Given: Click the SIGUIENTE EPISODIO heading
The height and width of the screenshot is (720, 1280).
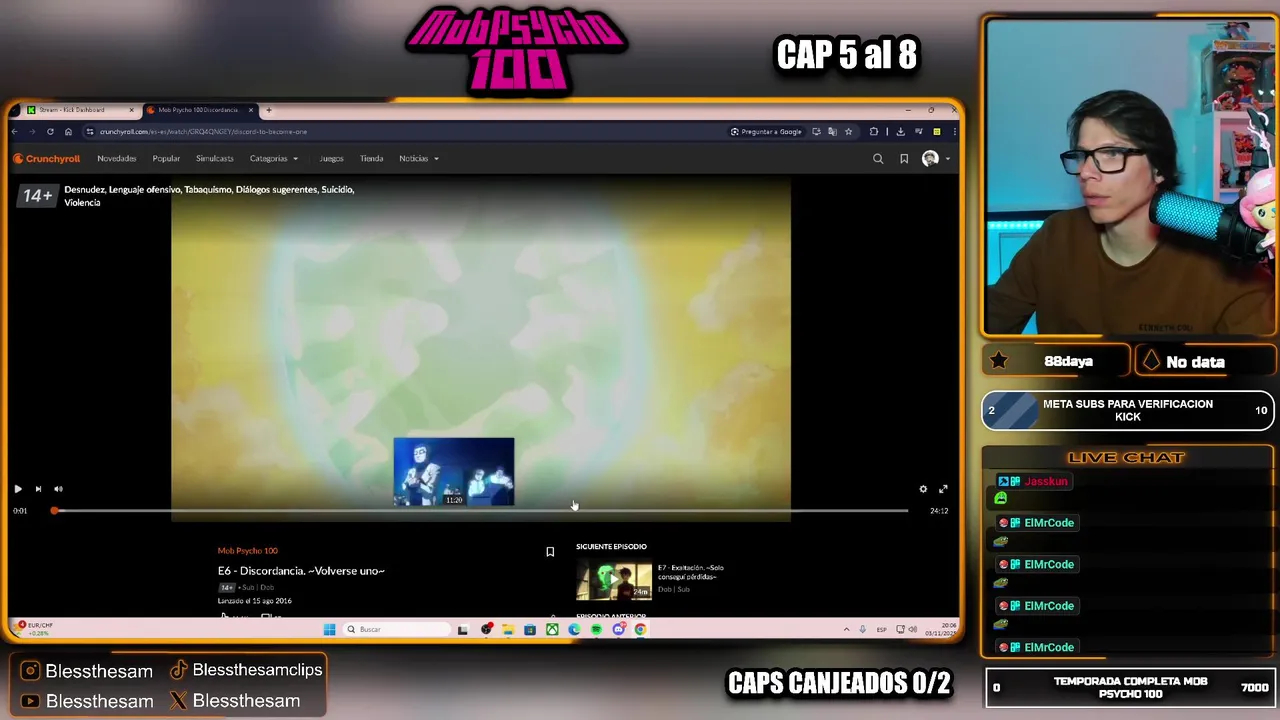Looking at the screenshot, I should coord(611,546).
